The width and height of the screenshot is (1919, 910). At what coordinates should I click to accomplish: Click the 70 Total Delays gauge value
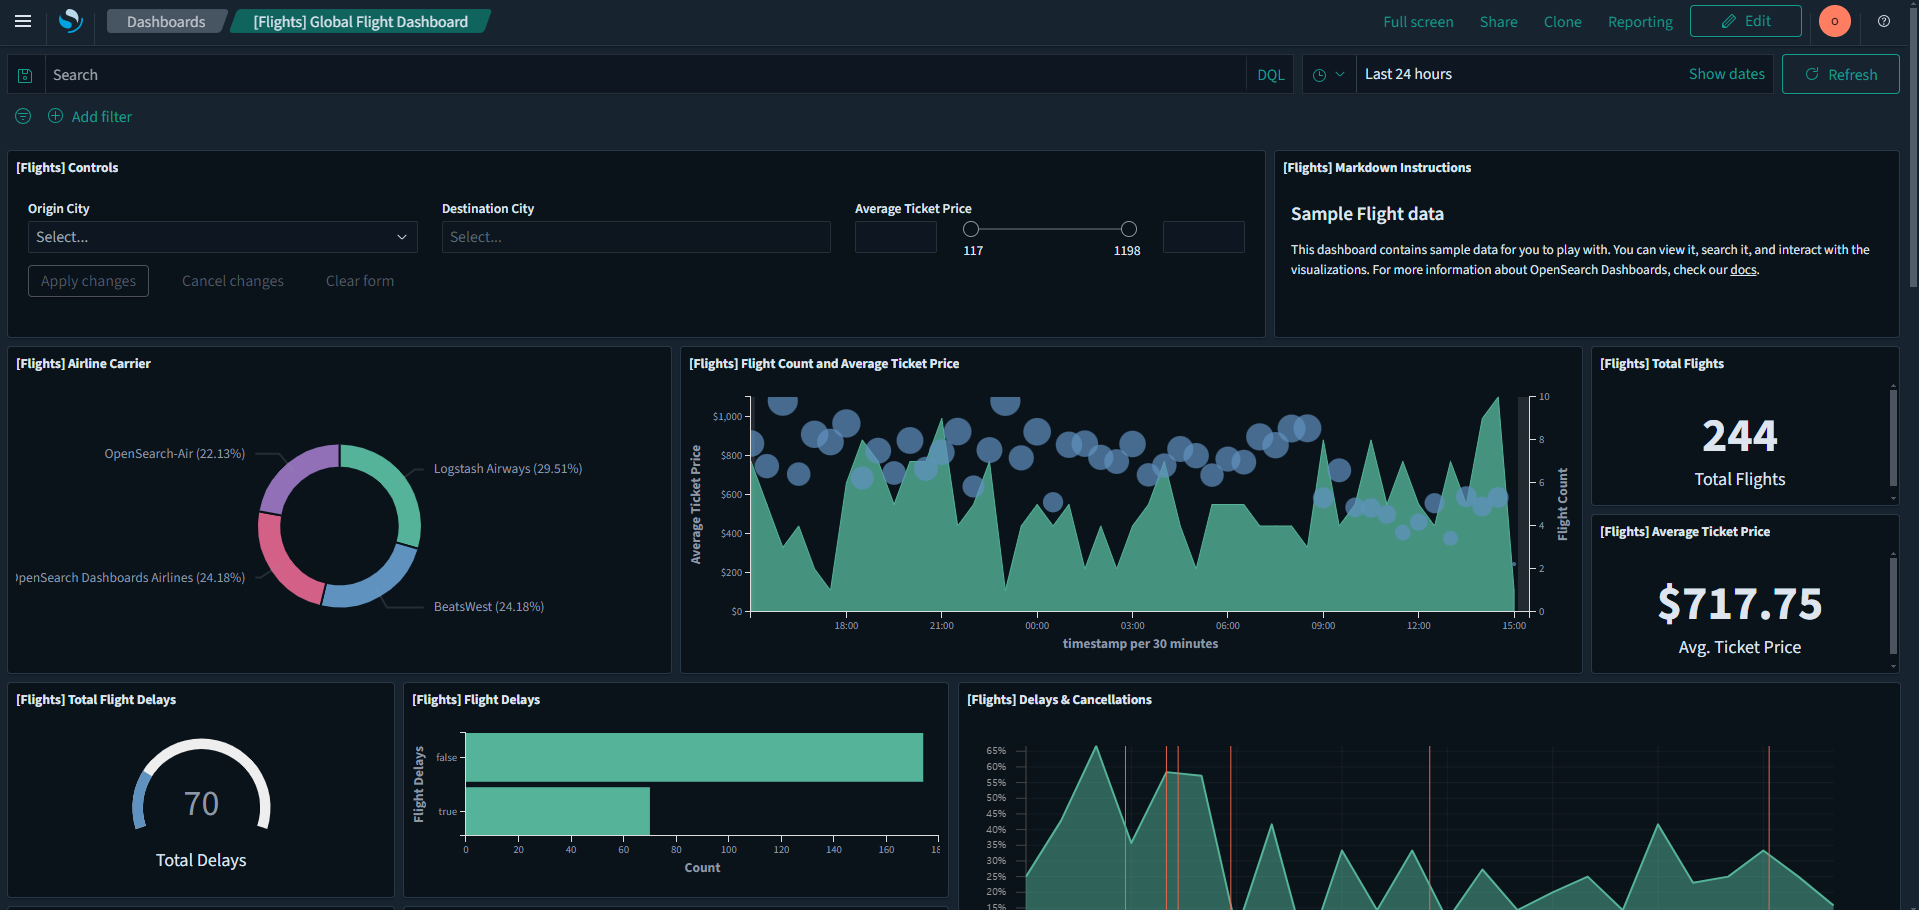point(201,804)
